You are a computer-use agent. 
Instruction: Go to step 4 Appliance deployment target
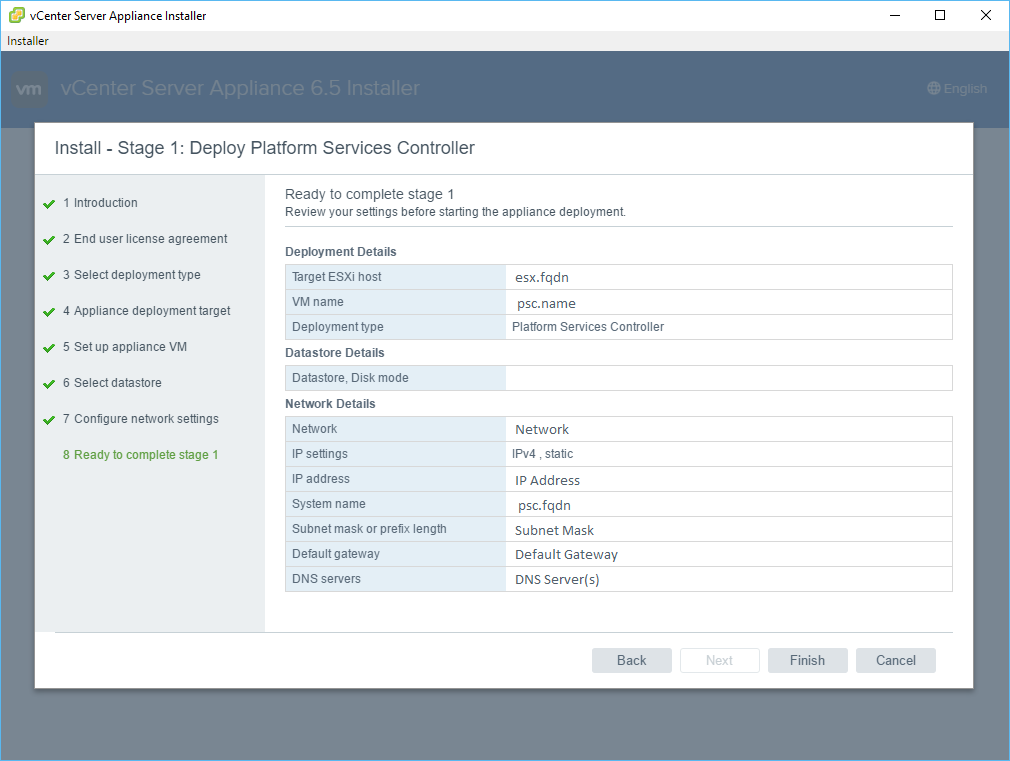(x=146, y=311)
